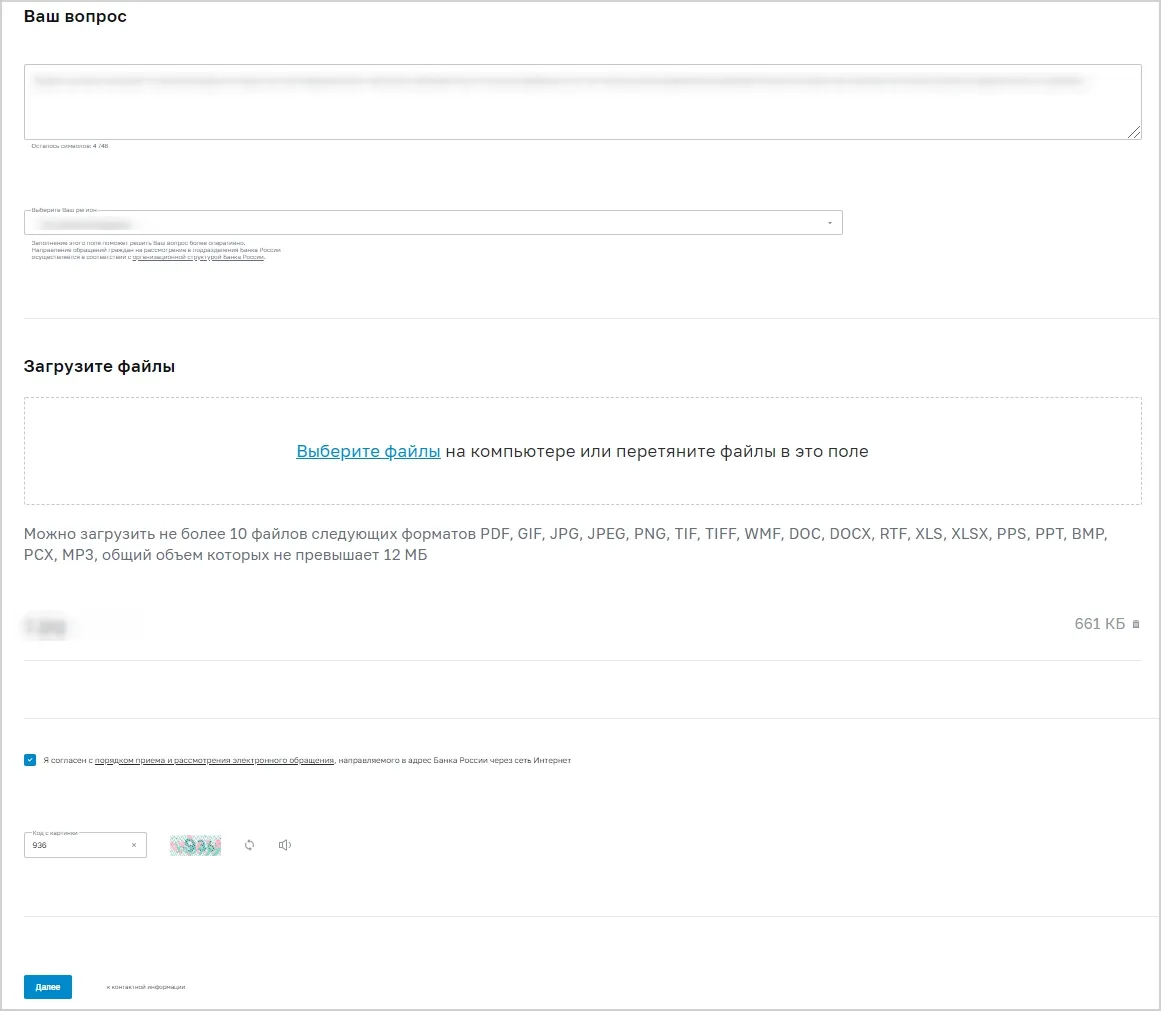Clear the captcha code field with the X
1161x1011 pixels.
point(134,845)
